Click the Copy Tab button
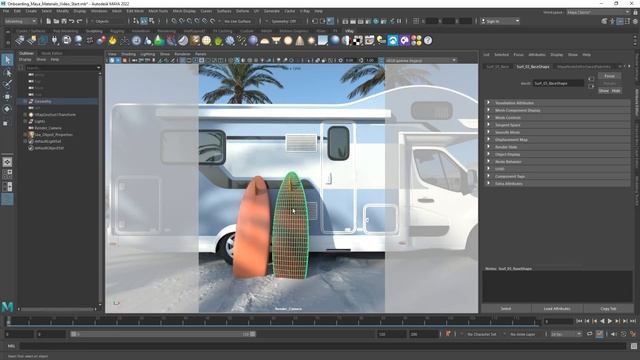Screen dimensions: 640x360 (608, 309)
